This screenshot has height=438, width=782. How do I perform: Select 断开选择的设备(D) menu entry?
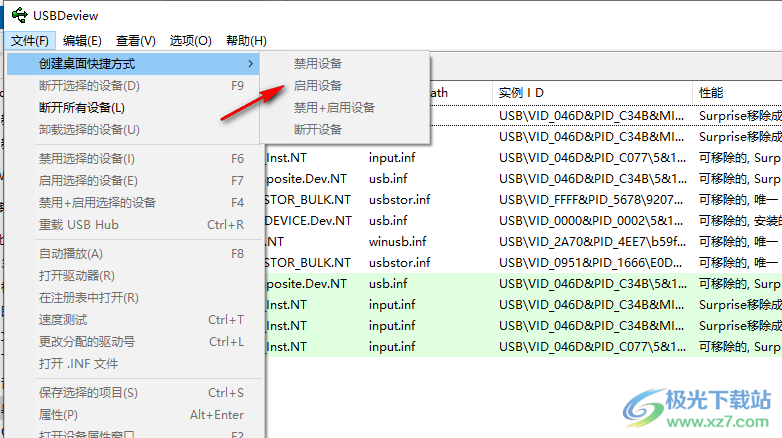[x=133, y=86]
